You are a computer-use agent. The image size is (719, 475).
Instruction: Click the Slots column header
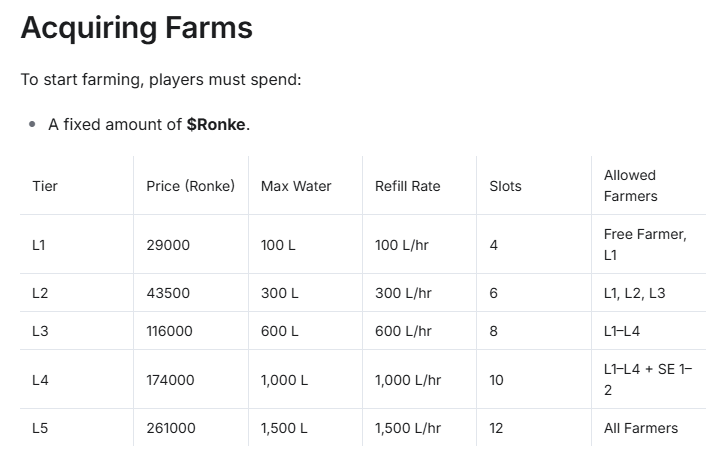click(x=505, y=186)
